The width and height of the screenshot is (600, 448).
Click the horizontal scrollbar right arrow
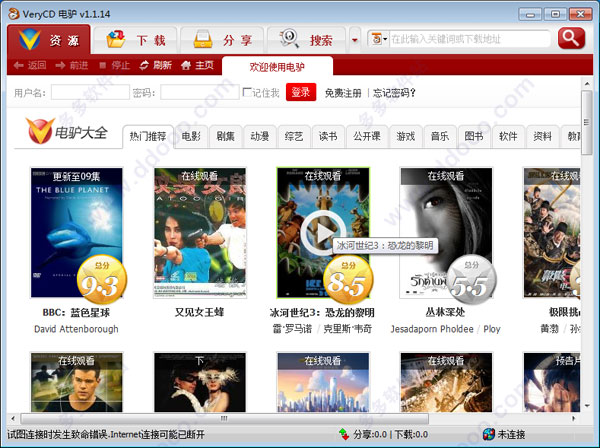573,419
